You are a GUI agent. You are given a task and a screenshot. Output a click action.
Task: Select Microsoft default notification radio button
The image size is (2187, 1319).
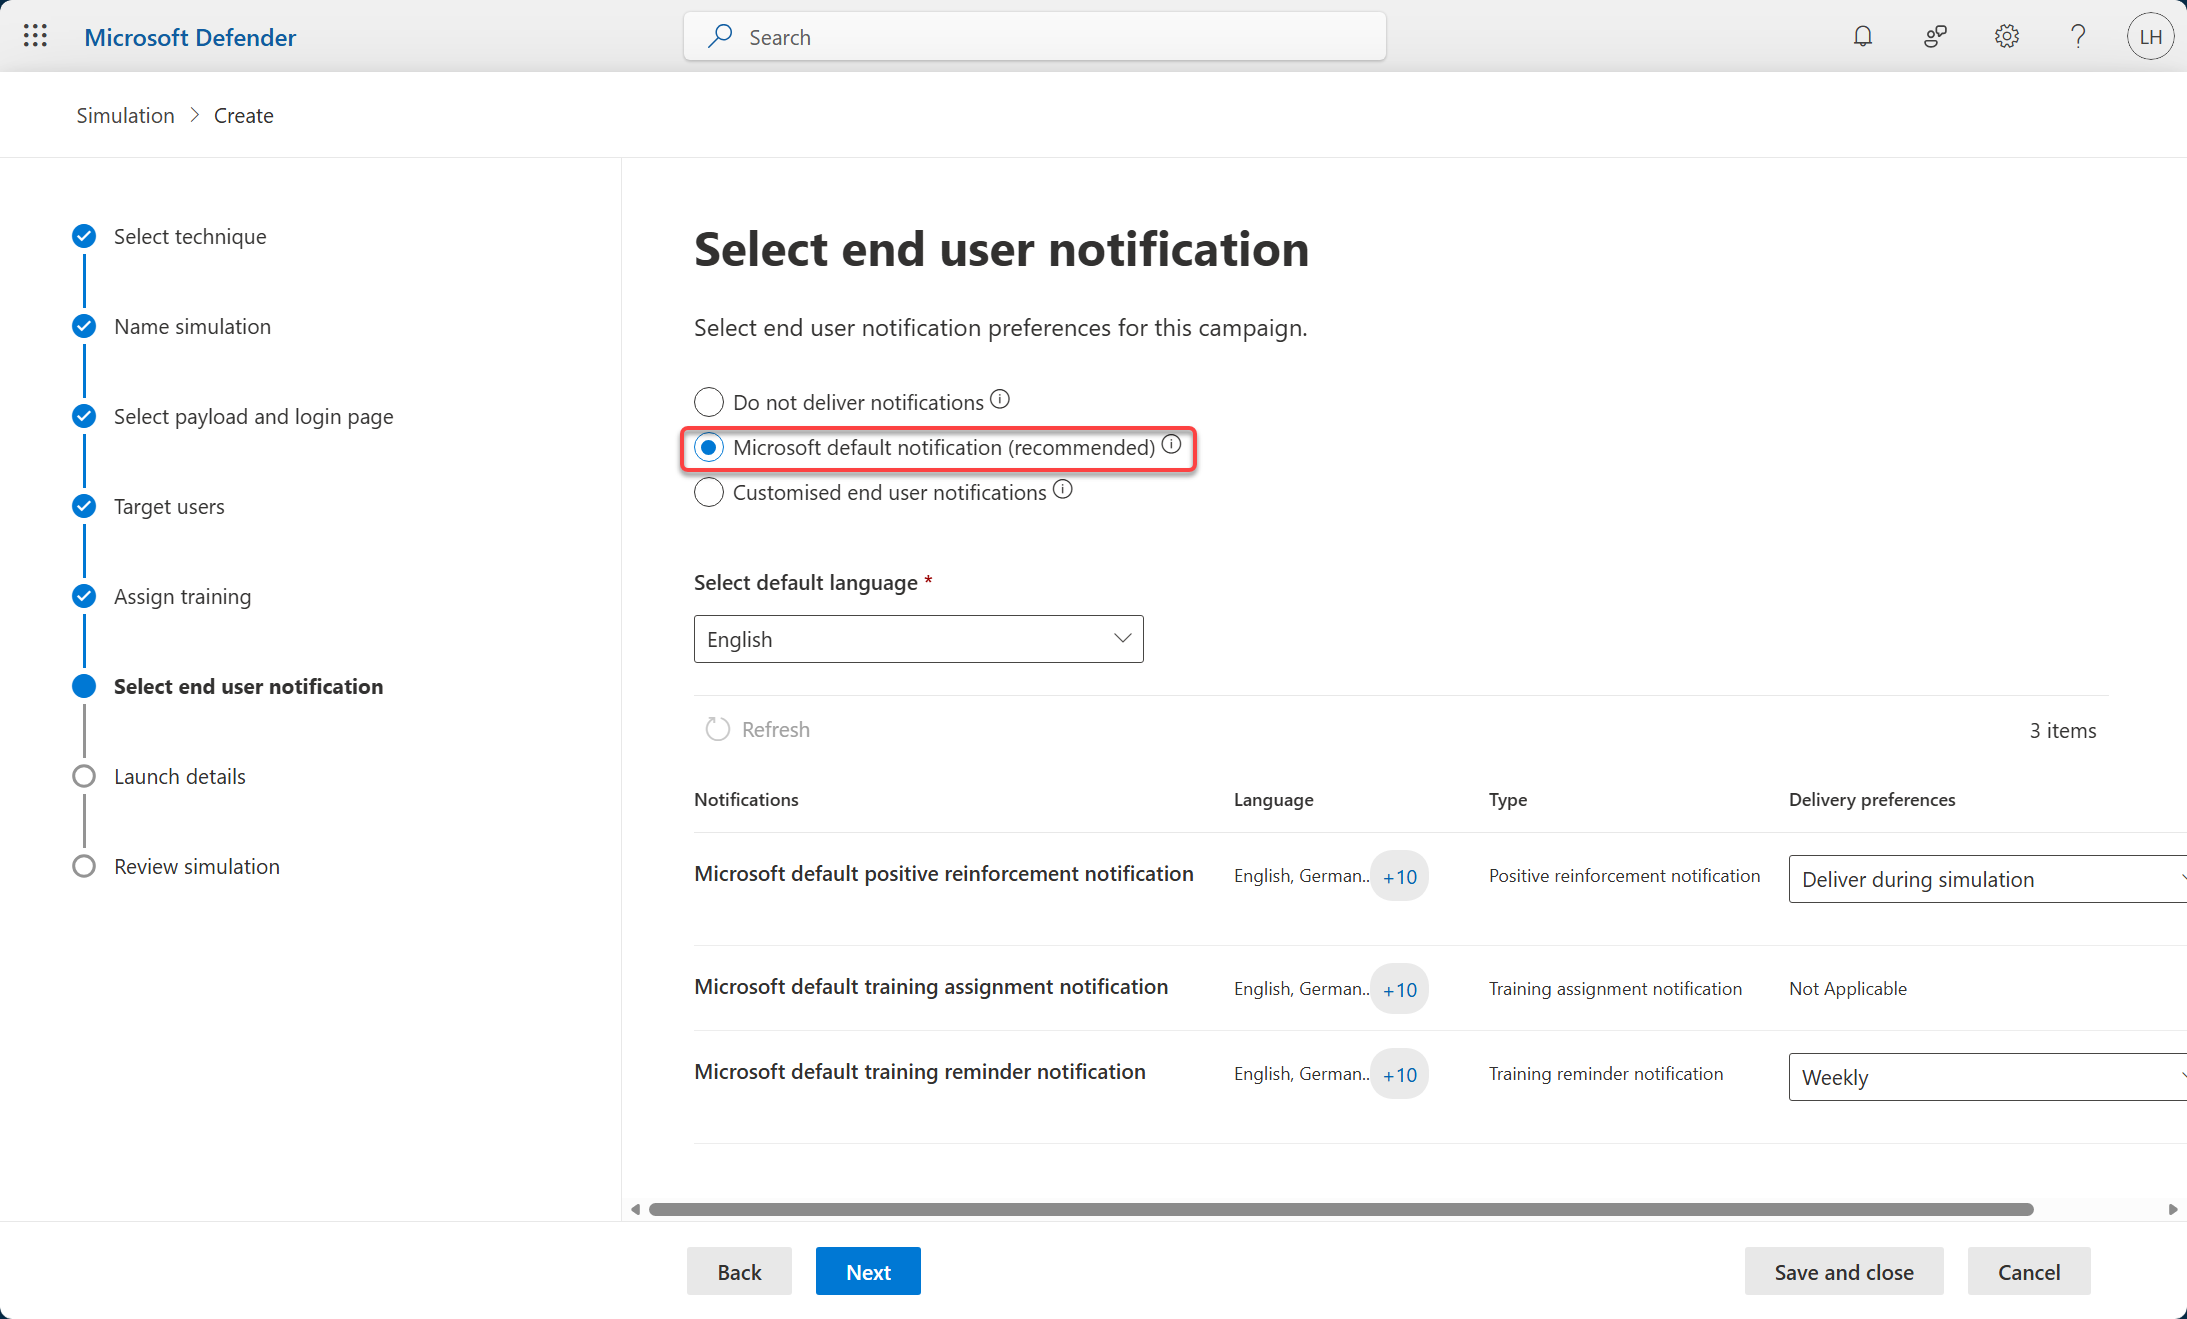coord(709,447)
